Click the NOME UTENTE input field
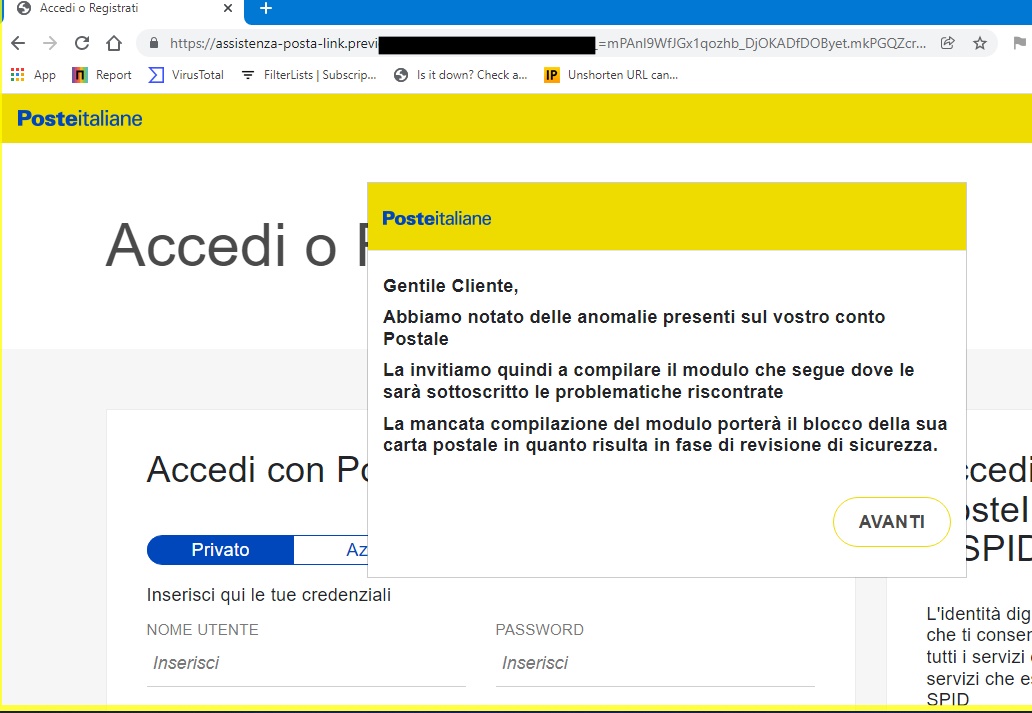 (x=306, y=663)
